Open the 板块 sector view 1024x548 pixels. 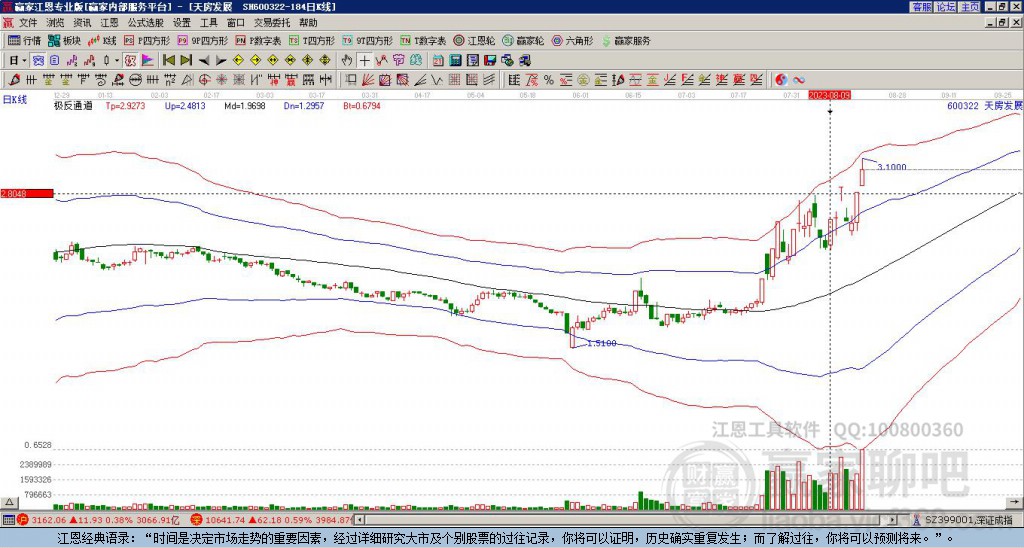[65, 40]
